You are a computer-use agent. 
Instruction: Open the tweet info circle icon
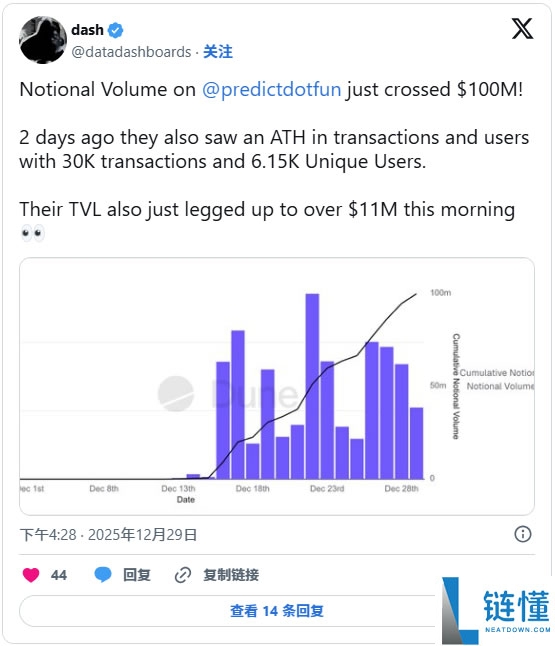(x=522, y=534)
